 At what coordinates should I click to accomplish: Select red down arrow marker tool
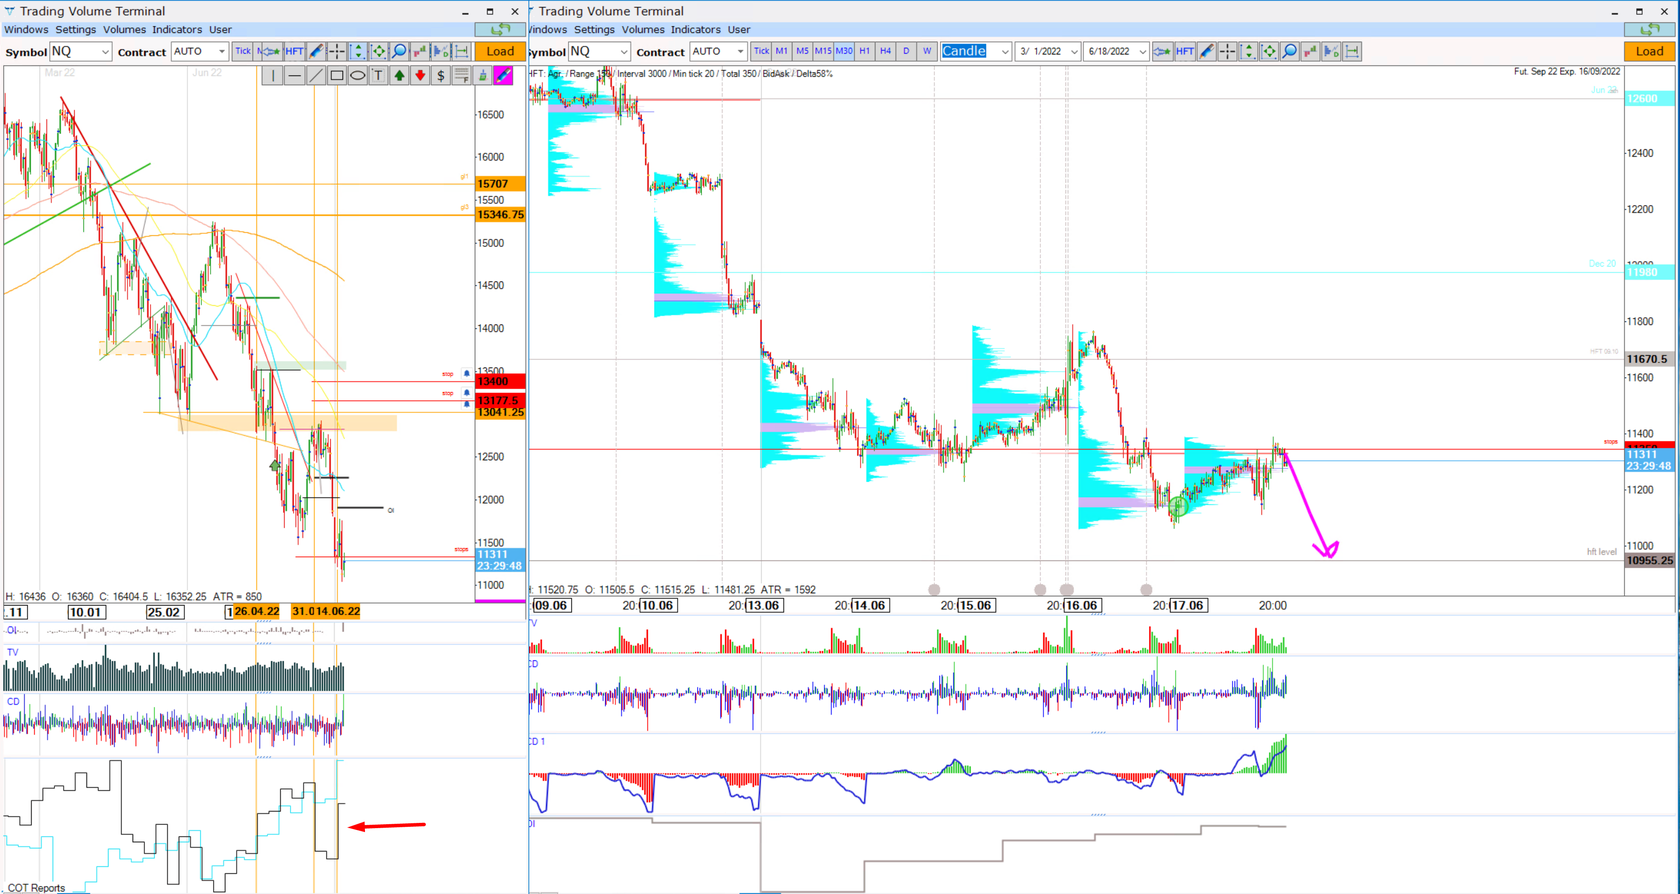(420, 75)
